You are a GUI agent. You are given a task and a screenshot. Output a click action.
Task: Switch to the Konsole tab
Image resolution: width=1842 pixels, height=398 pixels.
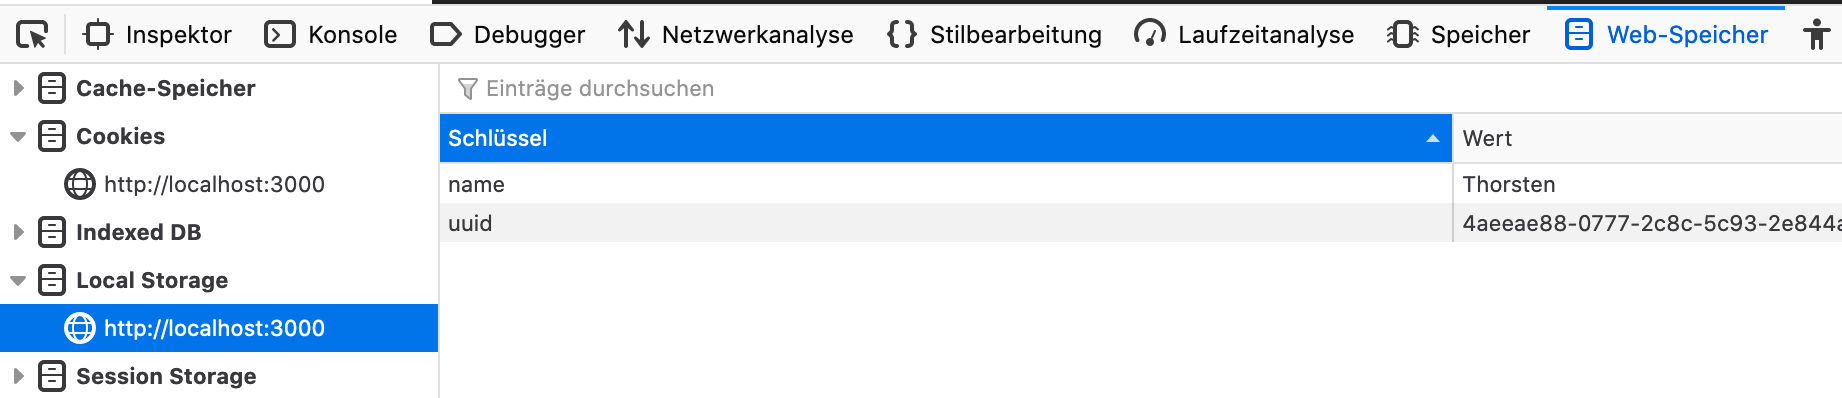[x=330, y=35]
